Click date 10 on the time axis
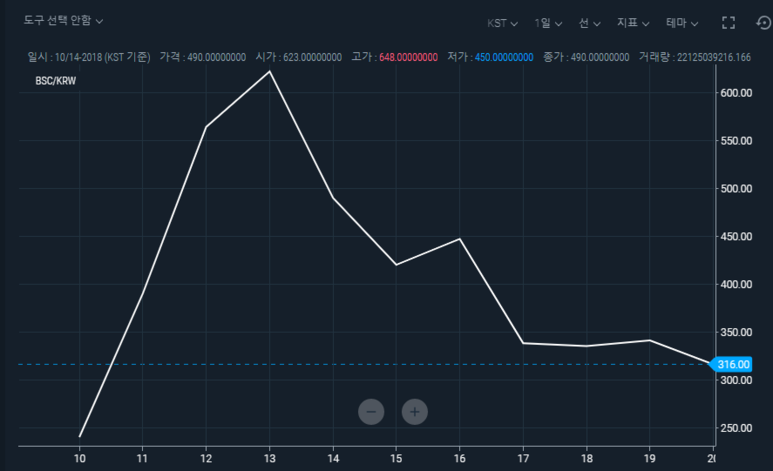 (x=80, y=459)
